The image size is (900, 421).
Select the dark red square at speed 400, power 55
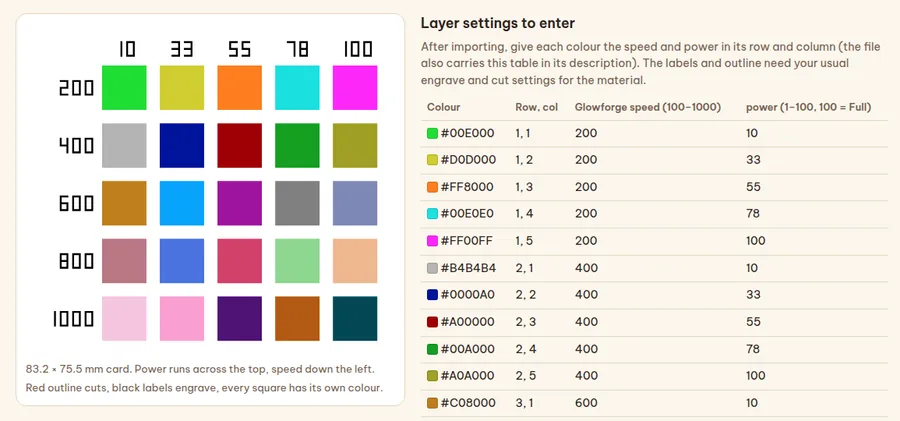(239, 145)
